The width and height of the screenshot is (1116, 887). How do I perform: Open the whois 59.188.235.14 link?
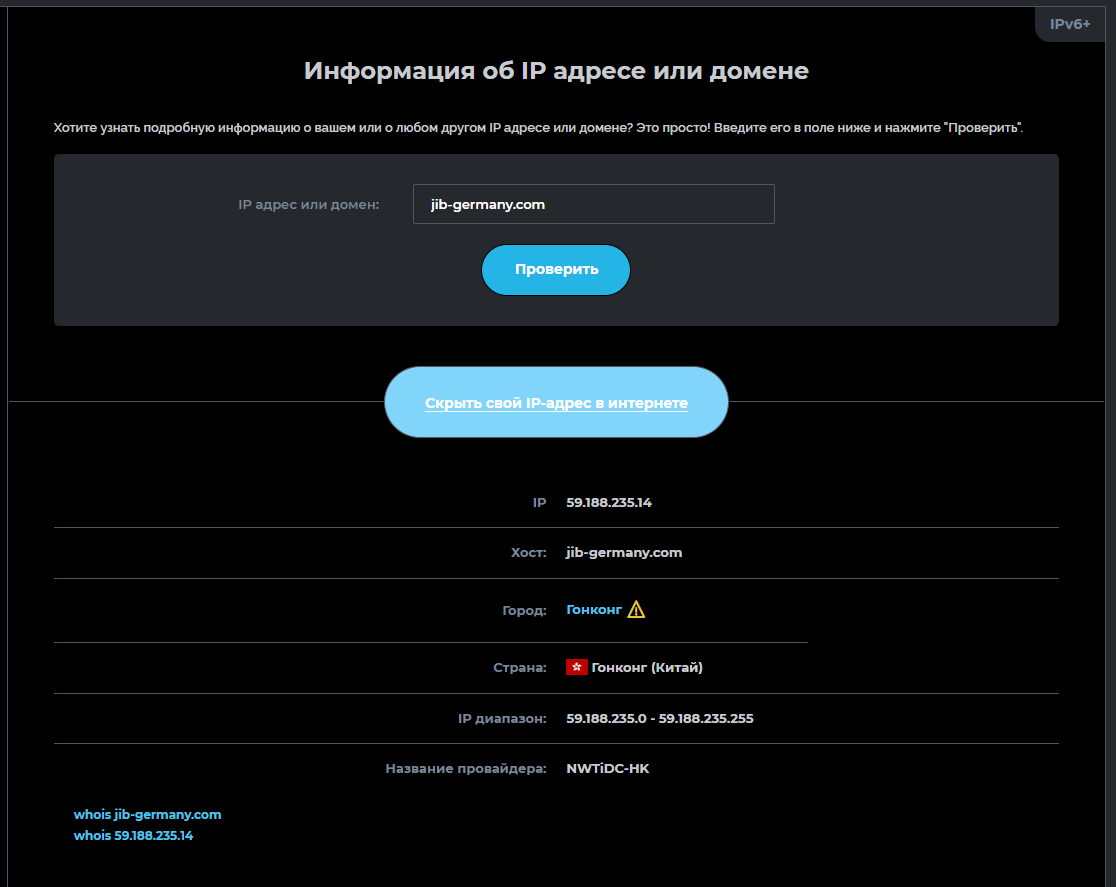(133, 835)
